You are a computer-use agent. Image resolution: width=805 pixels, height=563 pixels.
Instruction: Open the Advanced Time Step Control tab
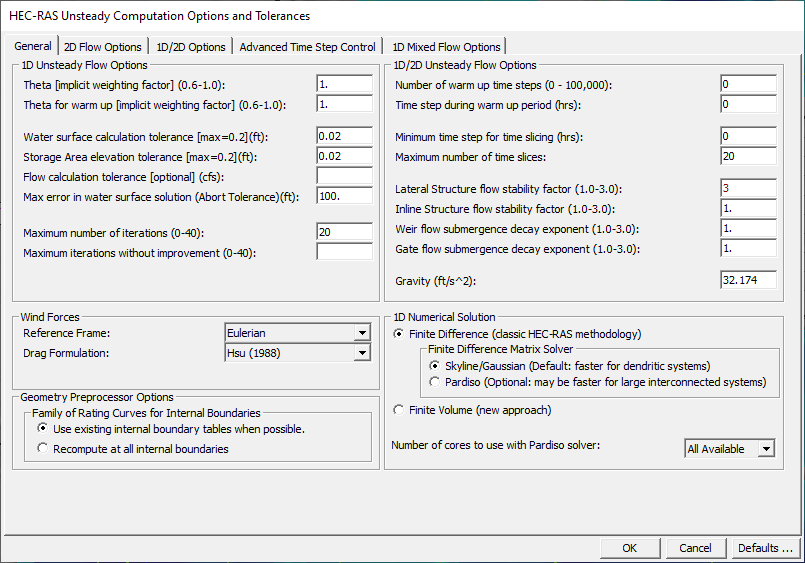[307, 47]
